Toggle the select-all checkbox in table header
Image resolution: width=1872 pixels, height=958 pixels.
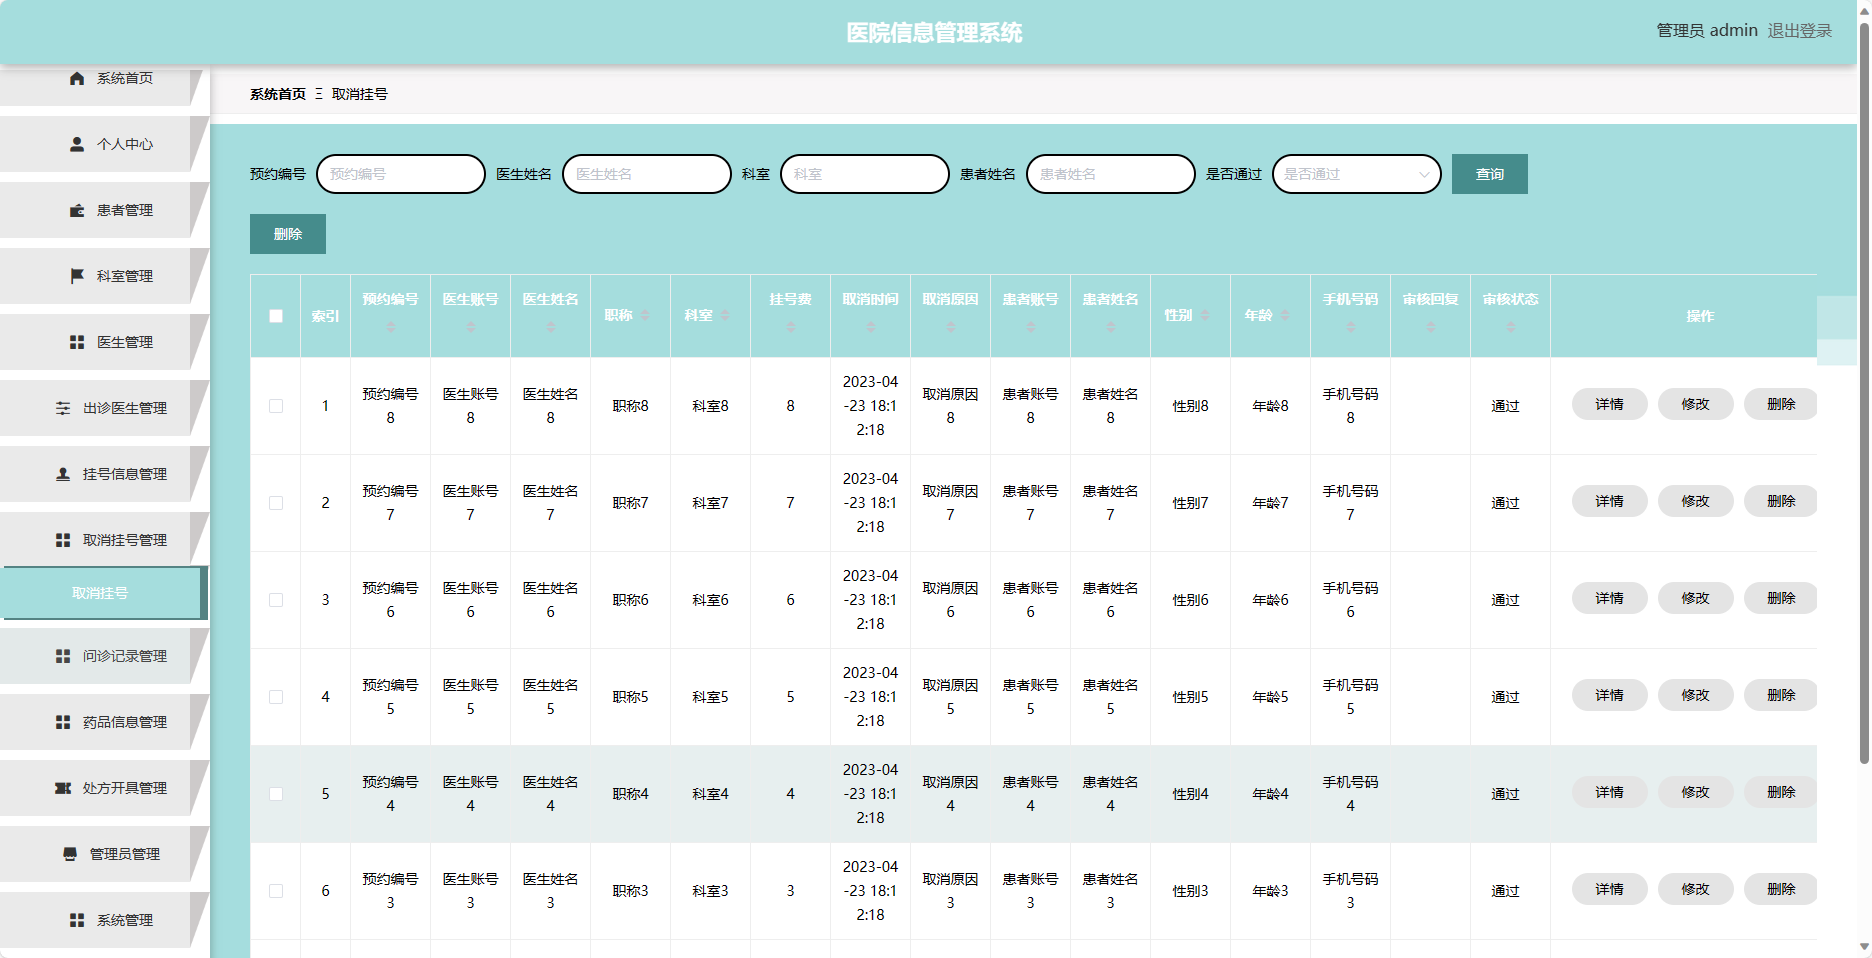coord(276,316)
